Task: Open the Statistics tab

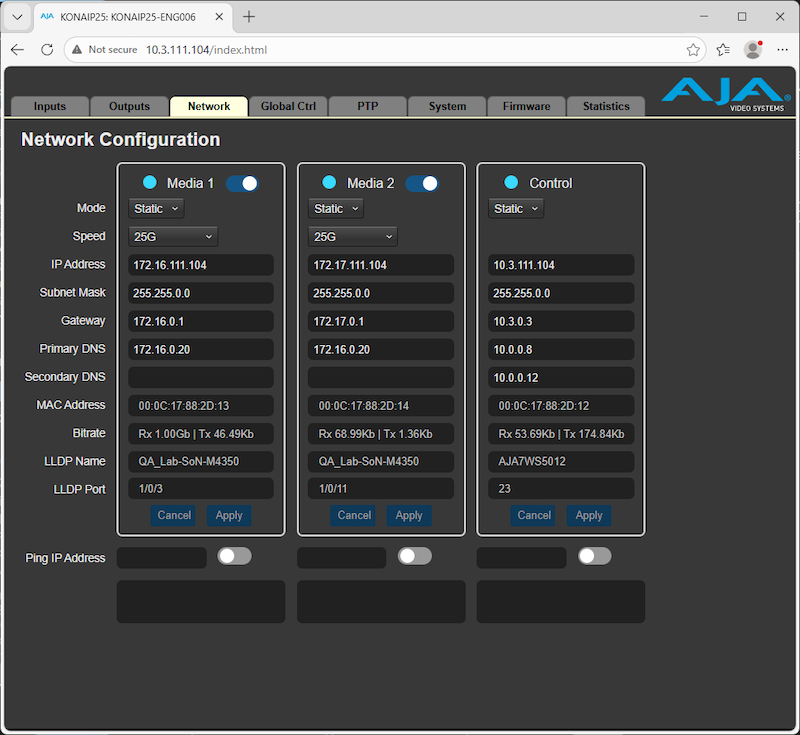Action: click(x=606, y=106)
